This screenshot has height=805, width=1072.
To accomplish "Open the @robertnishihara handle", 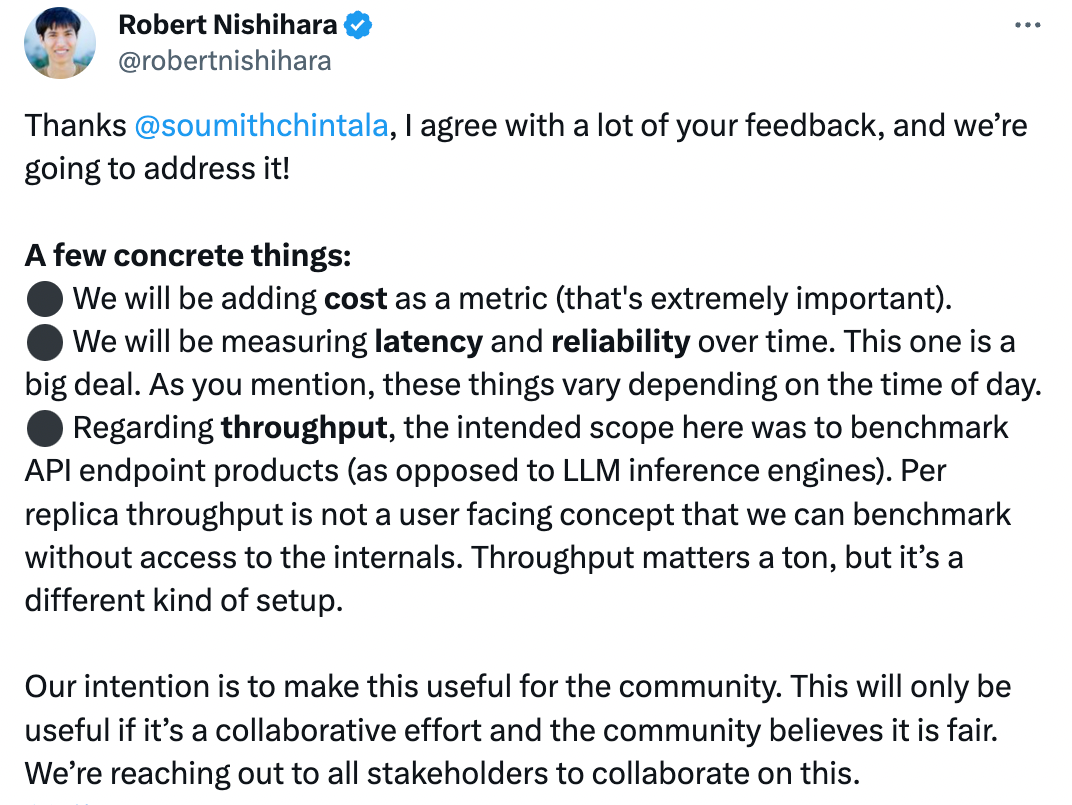I will pos(225,62).
